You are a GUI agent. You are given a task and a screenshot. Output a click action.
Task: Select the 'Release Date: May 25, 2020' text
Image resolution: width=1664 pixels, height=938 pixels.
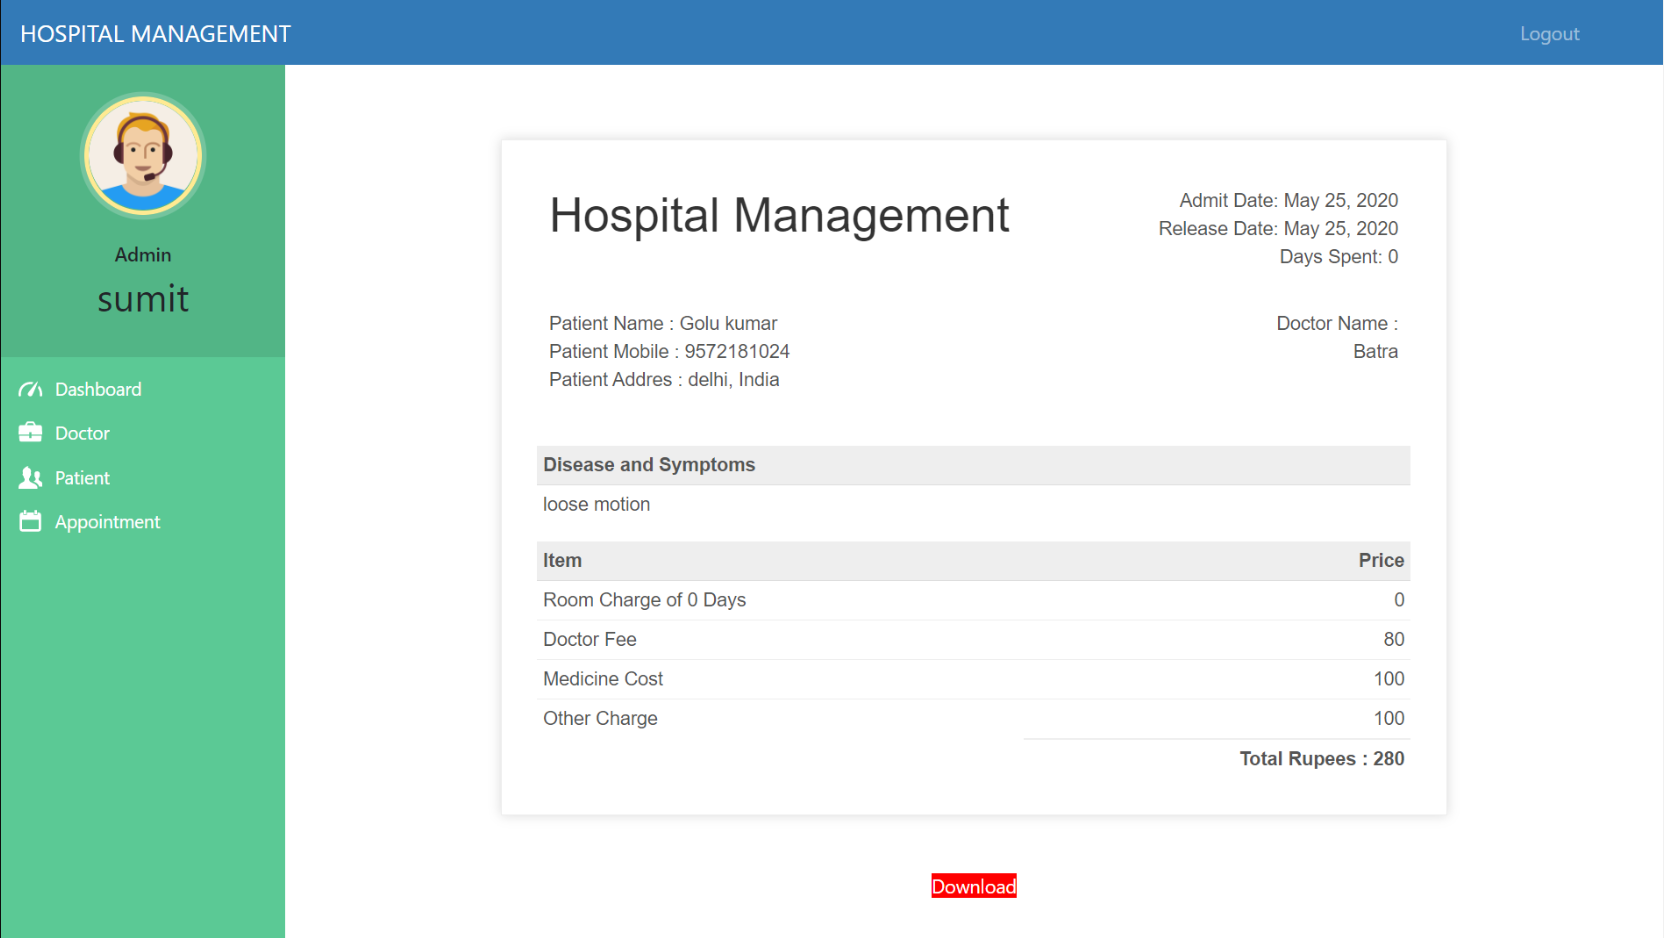1278,228
